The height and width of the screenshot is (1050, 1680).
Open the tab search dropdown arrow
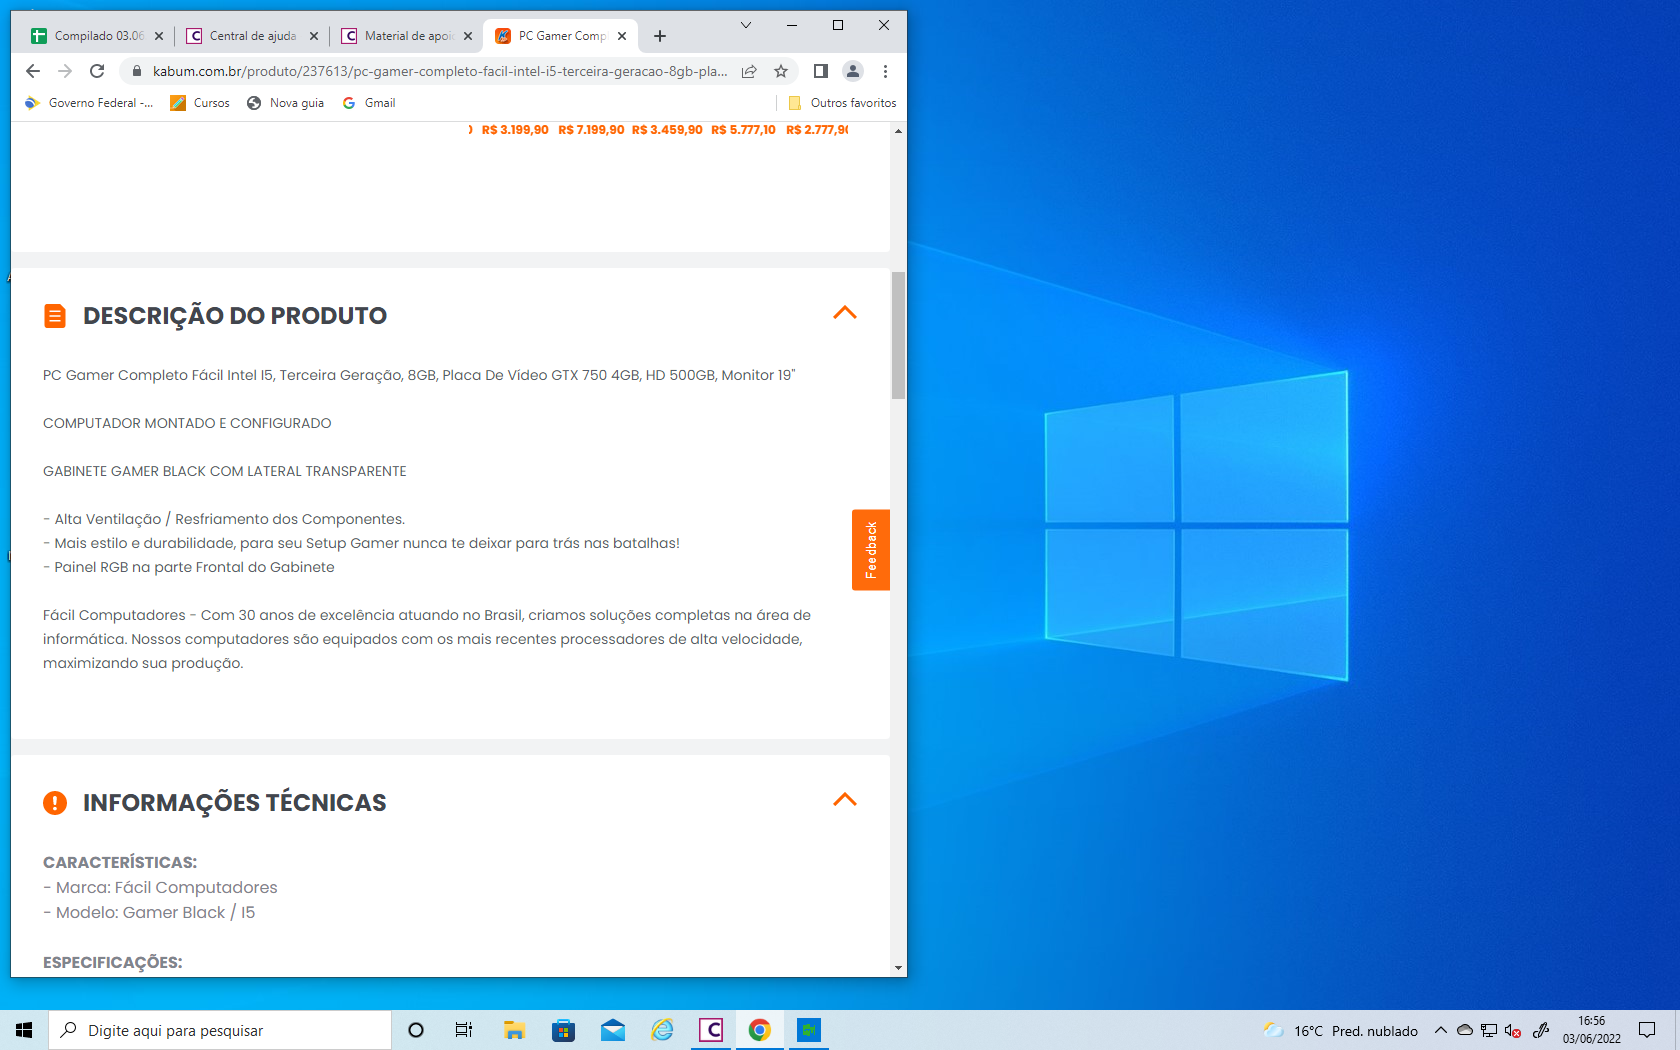coord(745,25)
